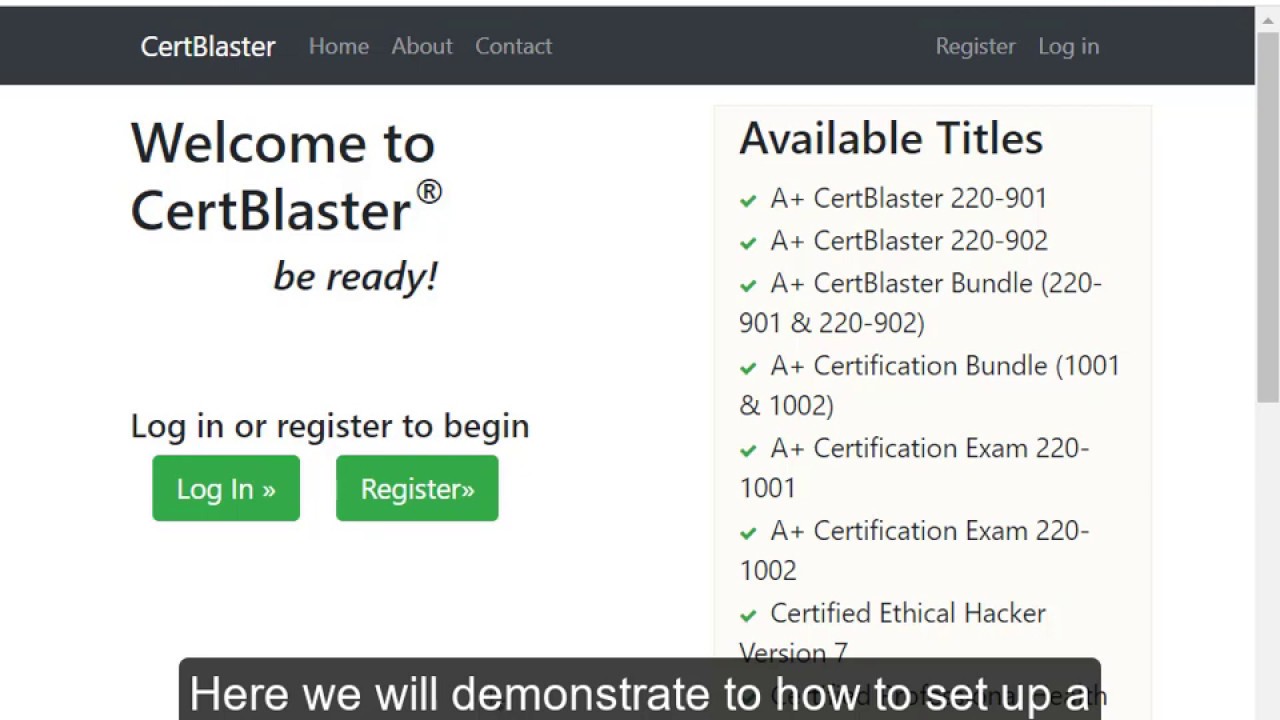Image resolution: width=1280 pixels, height=720 pixels.
Task: Select Certified Ethical Hacker Version 7 title
Action: coord(892,633)
